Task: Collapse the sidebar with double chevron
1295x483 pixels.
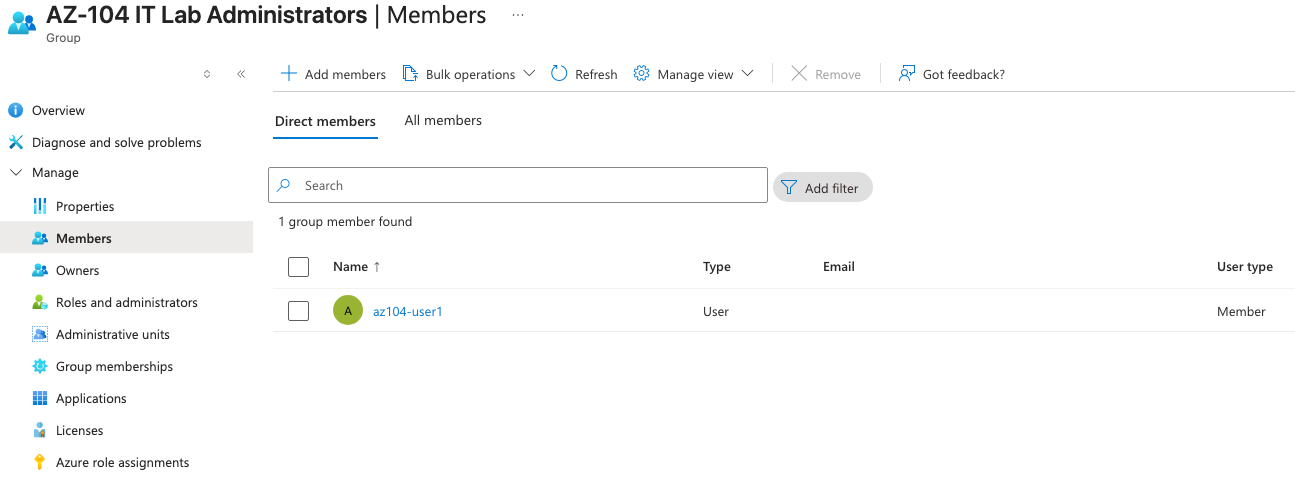Action: point(241,74)
